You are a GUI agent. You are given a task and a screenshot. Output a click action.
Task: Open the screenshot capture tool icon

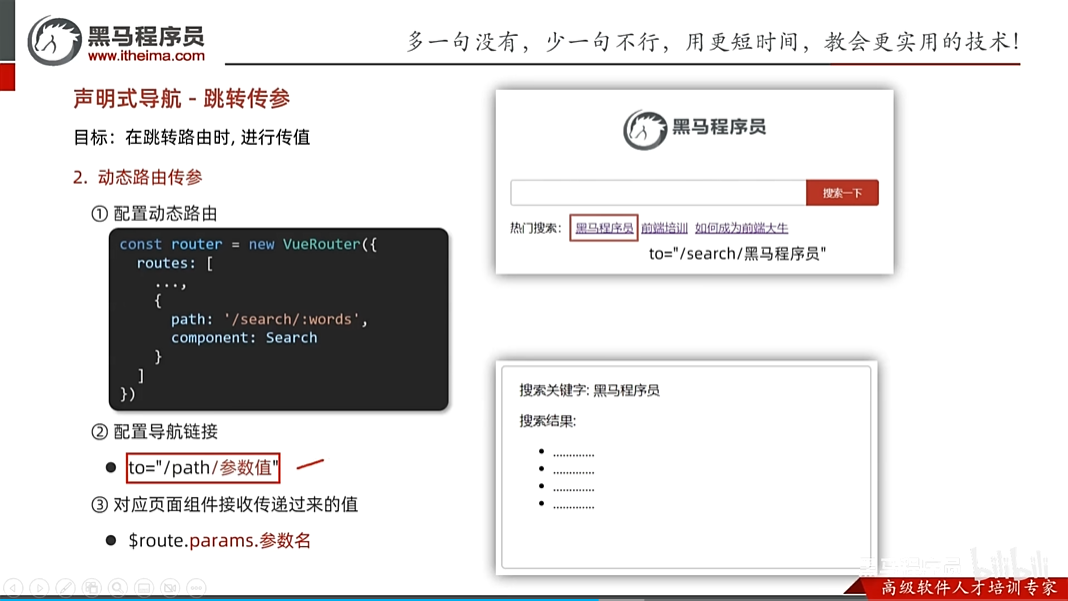[x=91, y=588]
